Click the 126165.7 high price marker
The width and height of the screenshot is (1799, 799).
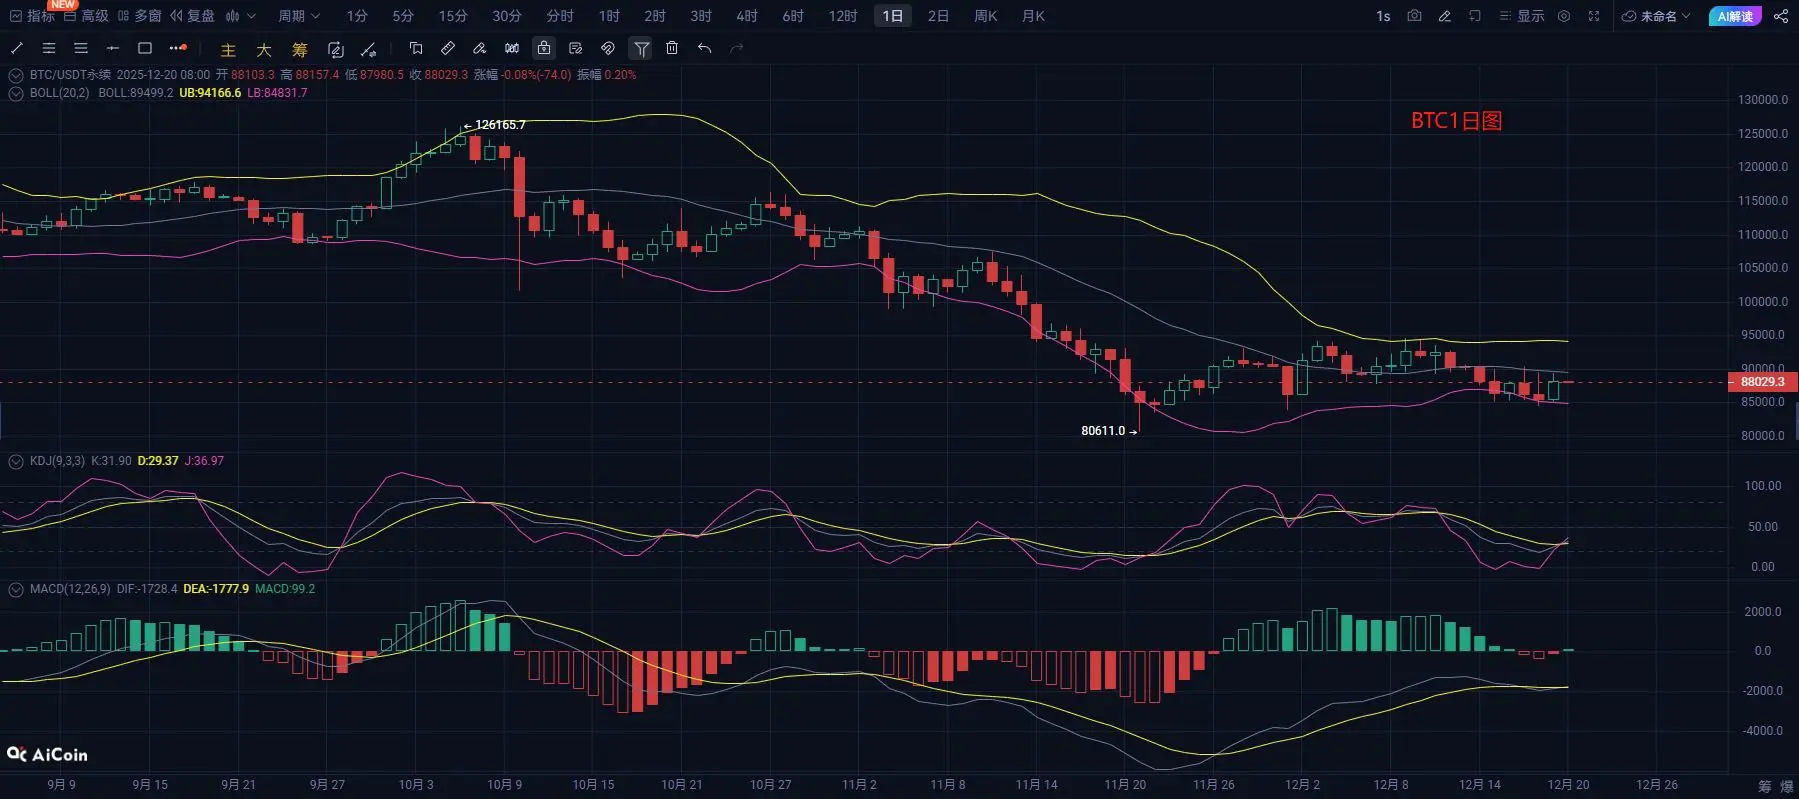point(500,125)
